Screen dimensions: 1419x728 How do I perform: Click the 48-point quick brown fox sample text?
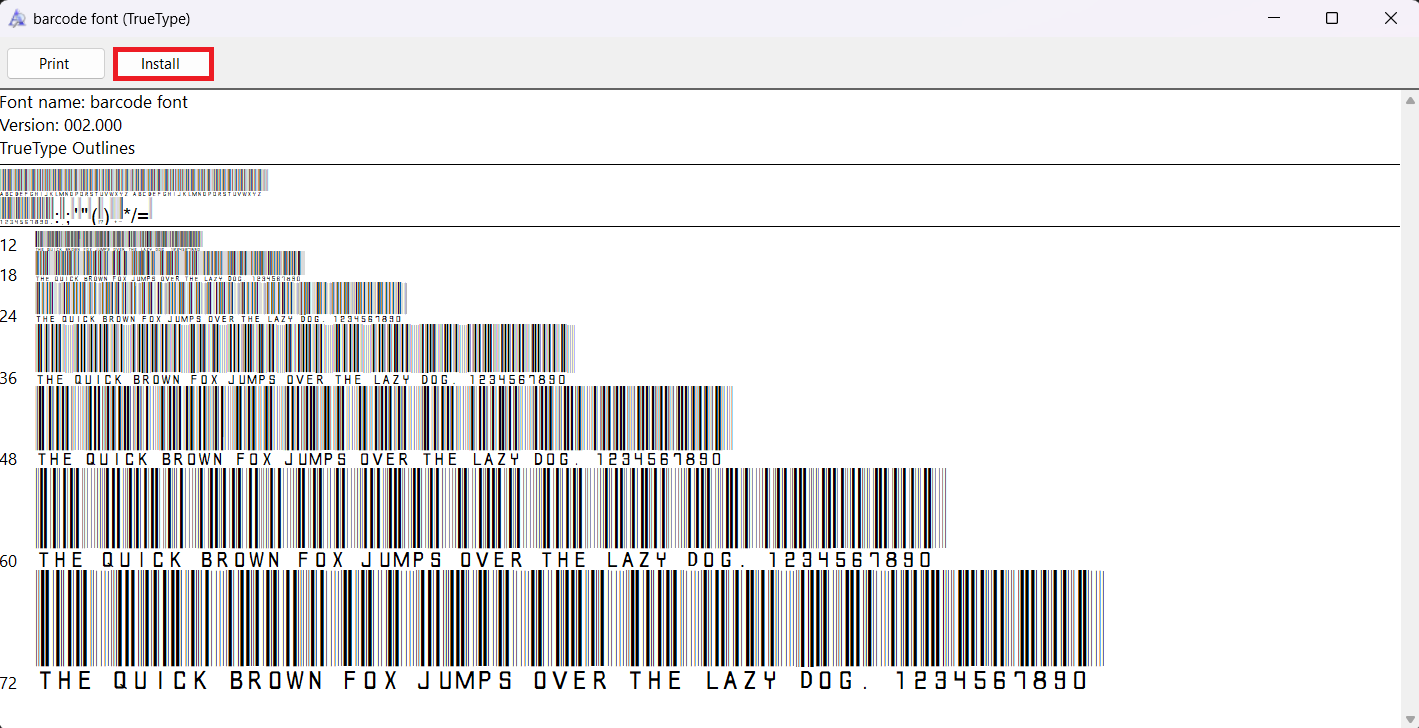click(x=385, y=426)
